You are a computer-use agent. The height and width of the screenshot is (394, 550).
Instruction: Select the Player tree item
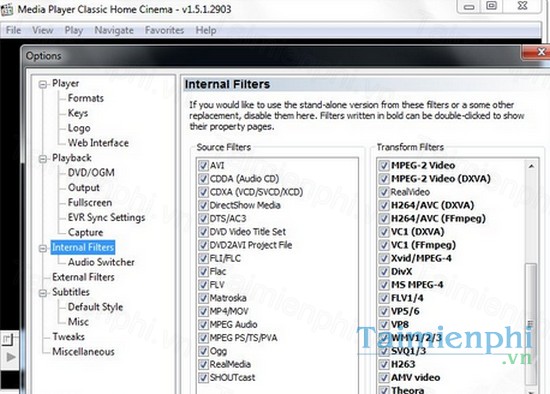pos(66,84)
